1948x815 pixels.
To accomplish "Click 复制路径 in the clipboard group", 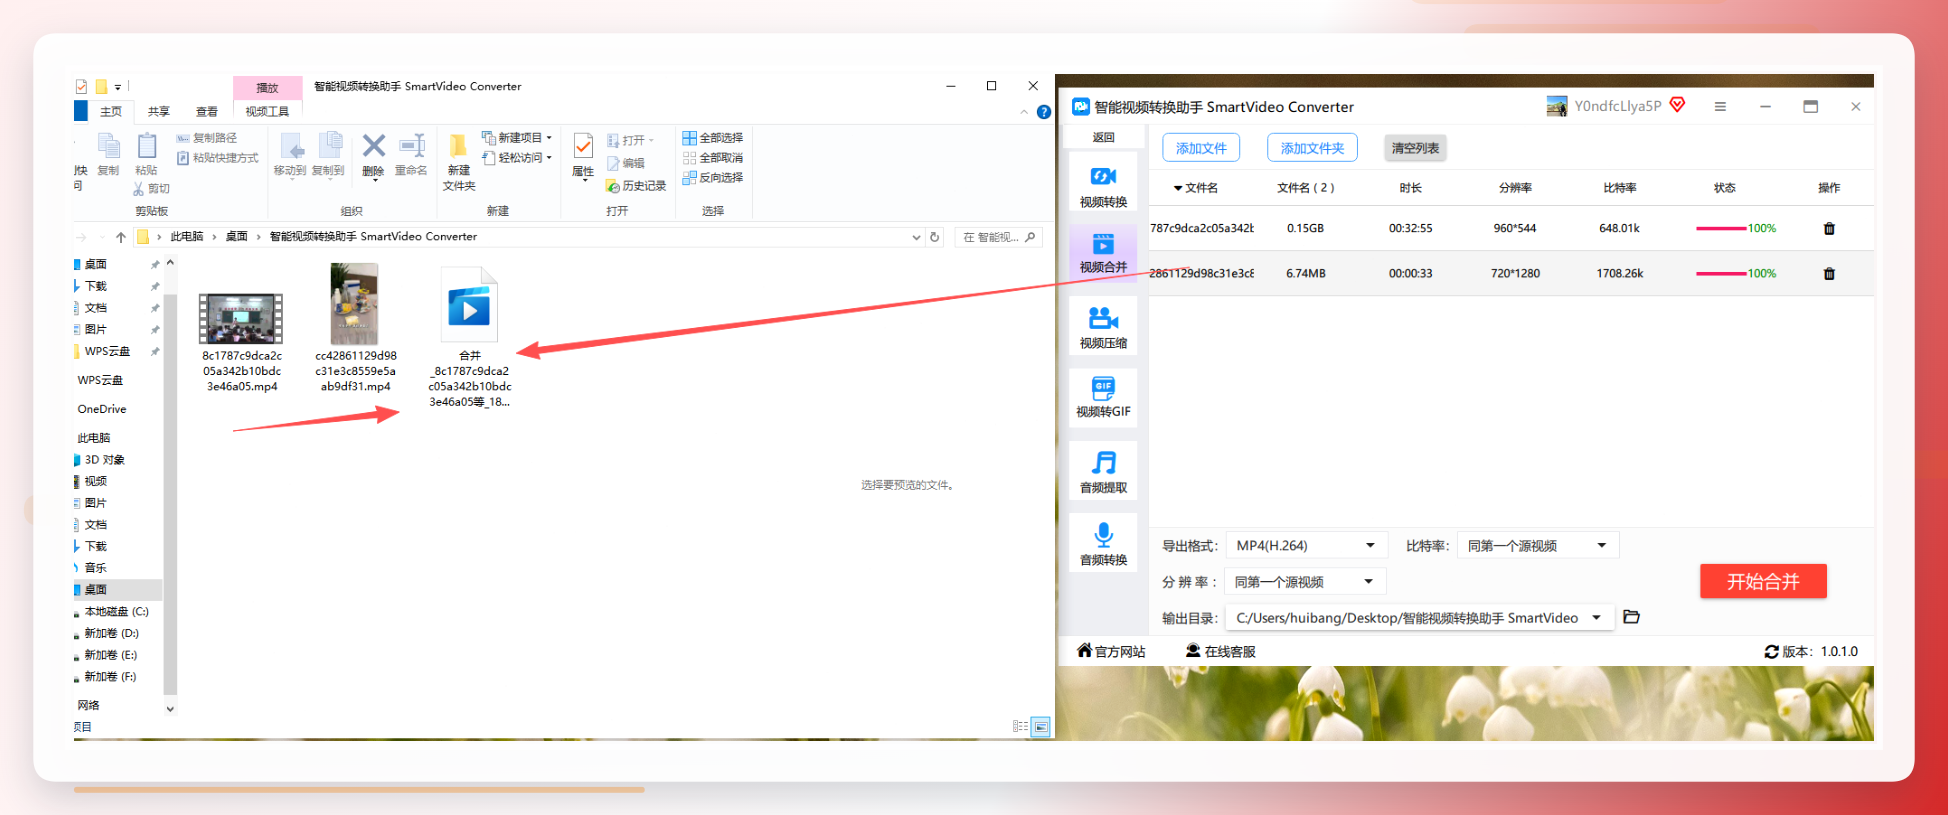I will pos(207,138).
